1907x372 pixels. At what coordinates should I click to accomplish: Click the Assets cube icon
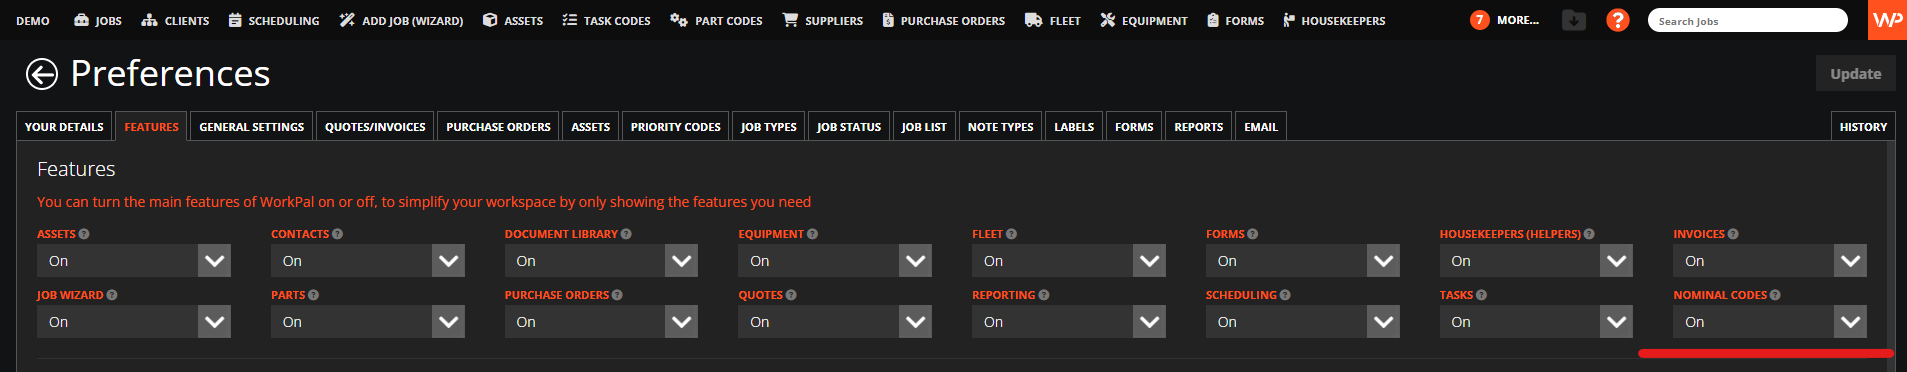[490, 20]
